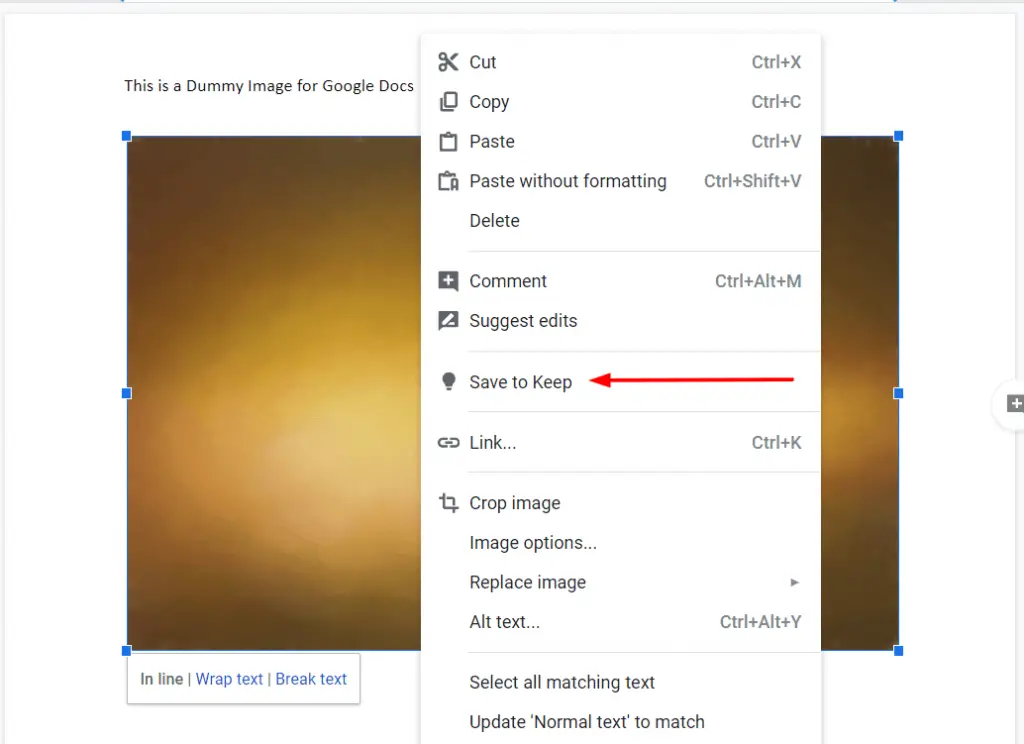The width and height of the screenshot is (1024, 744).
Task: Click the Keep lightbulb icon
Action: [x=448, y=382]
